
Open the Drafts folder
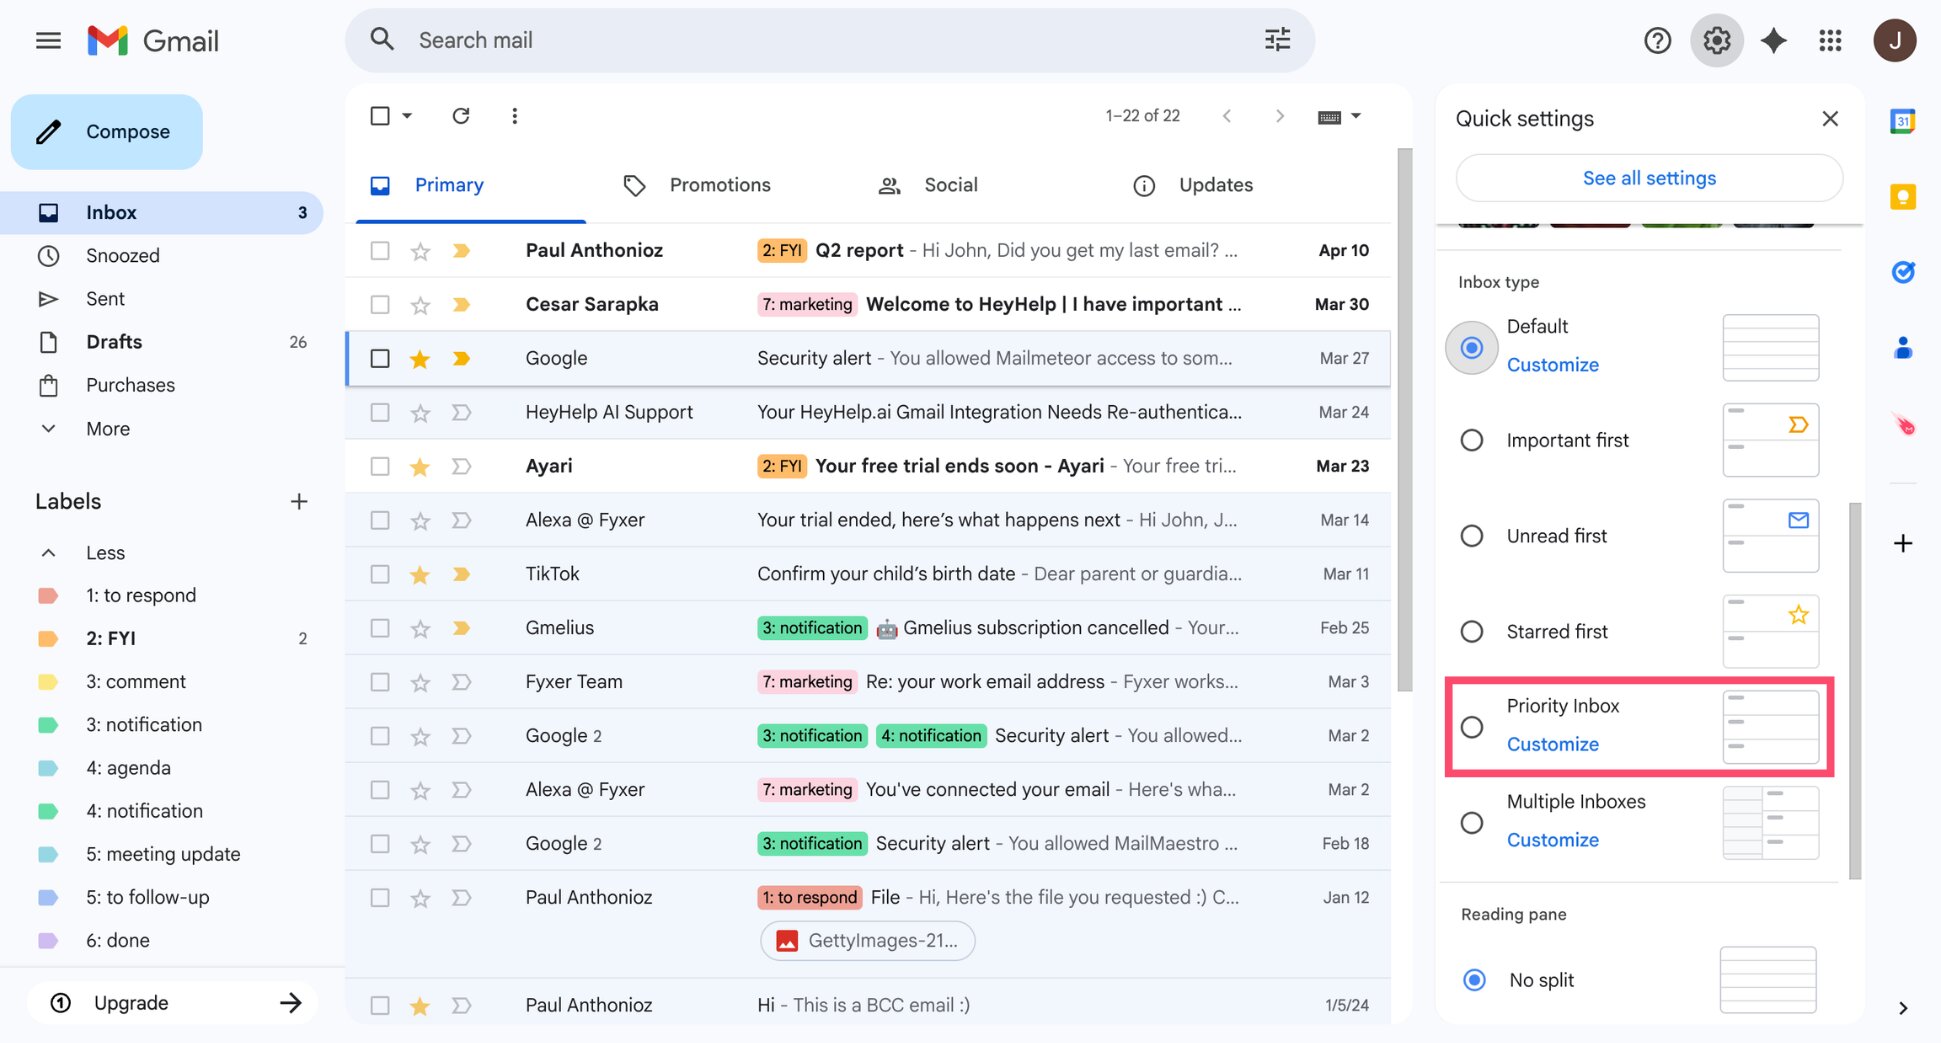coord(114,343)
